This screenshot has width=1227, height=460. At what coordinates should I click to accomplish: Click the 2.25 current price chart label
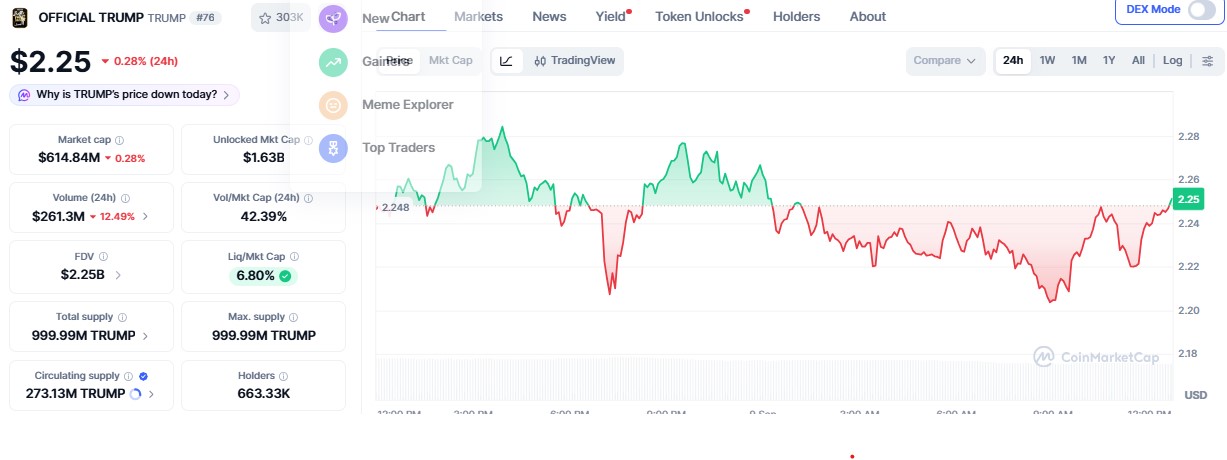pos(1188,199)
